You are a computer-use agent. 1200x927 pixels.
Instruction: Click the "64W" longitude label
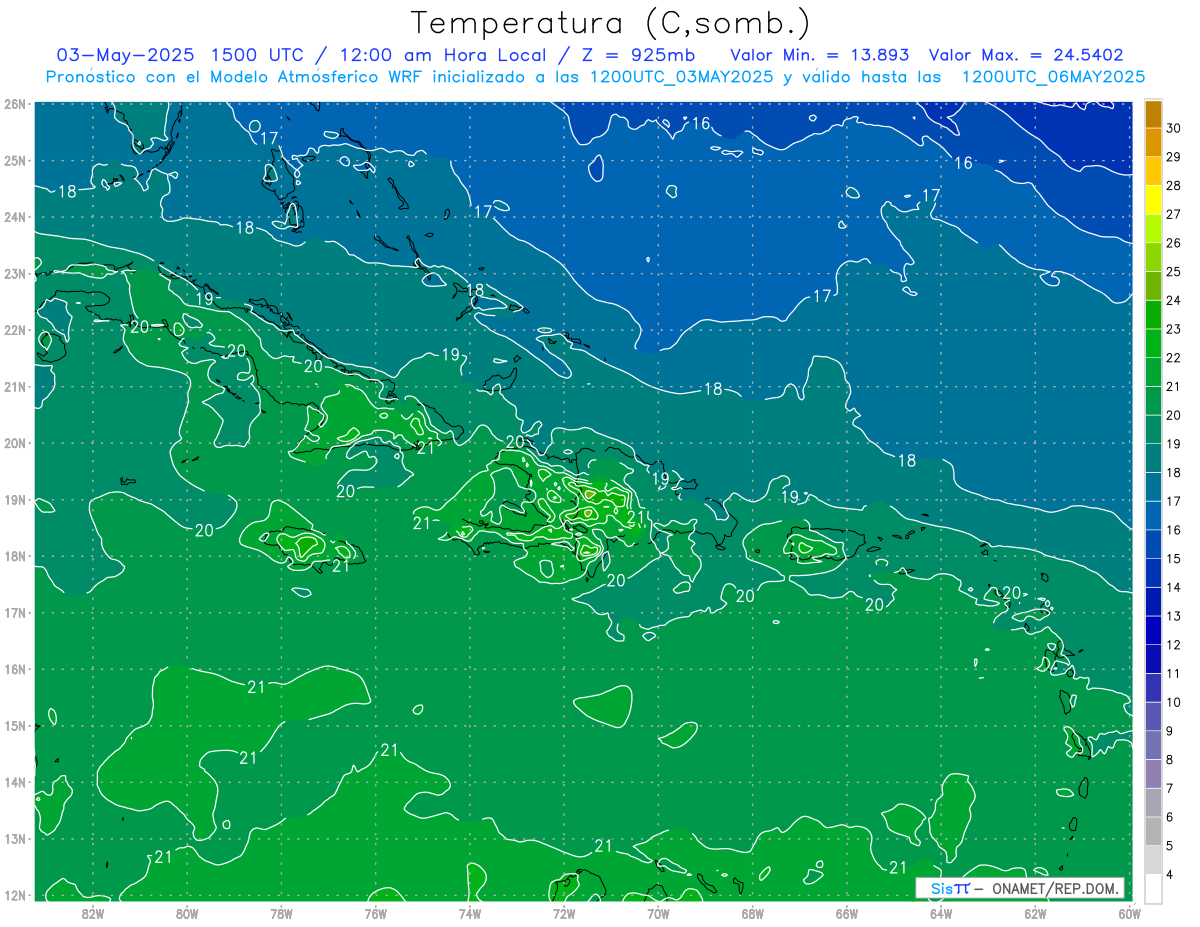941,913
